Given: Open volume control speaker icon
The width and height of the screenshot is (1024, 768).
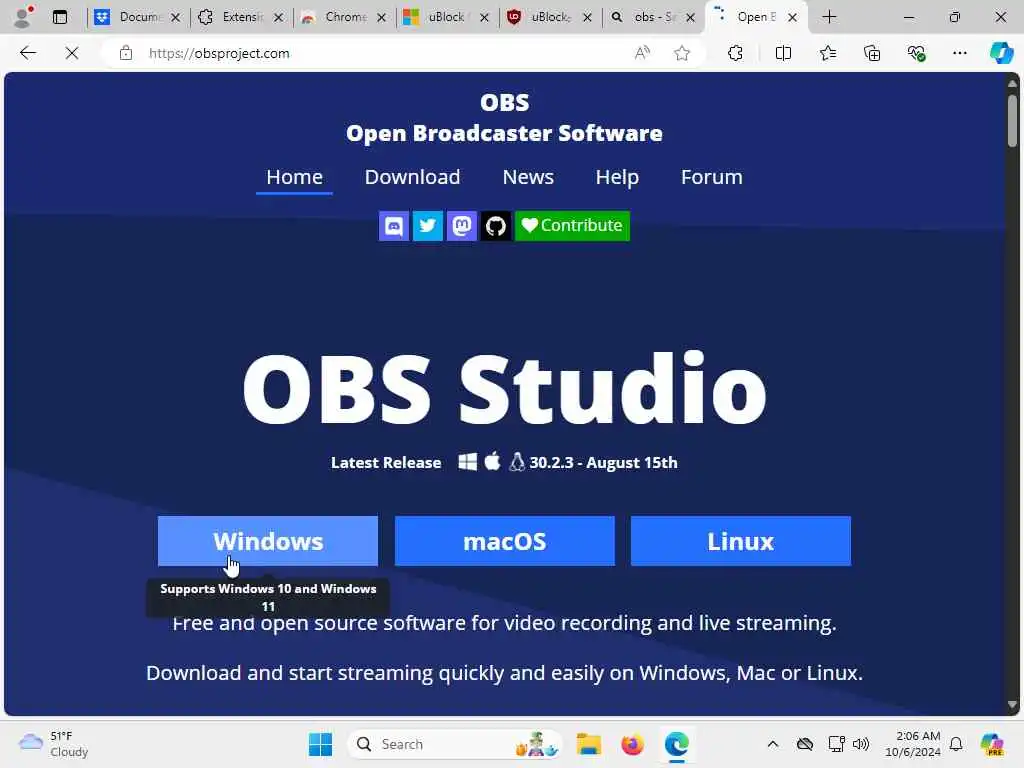Looking at the screenshot, I should 861,744.
